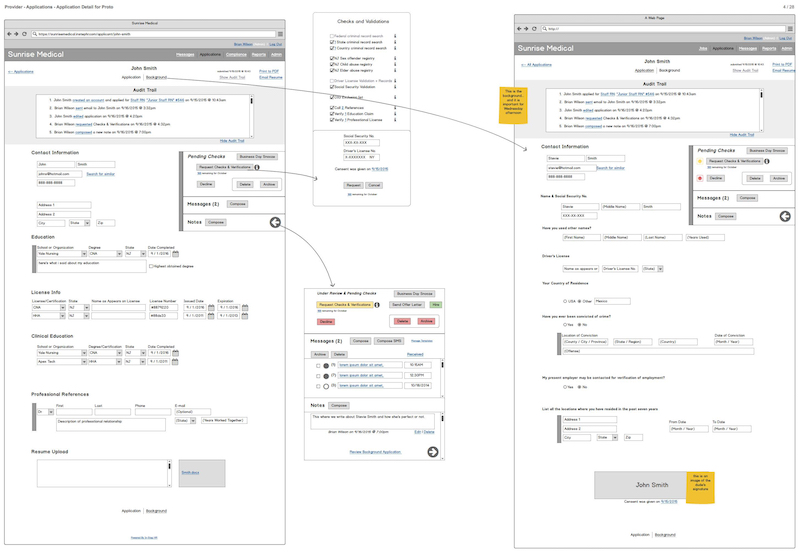Click Social Security No. field in popup
The width and height of the screenshot is (800, 555).
point(361,143)
